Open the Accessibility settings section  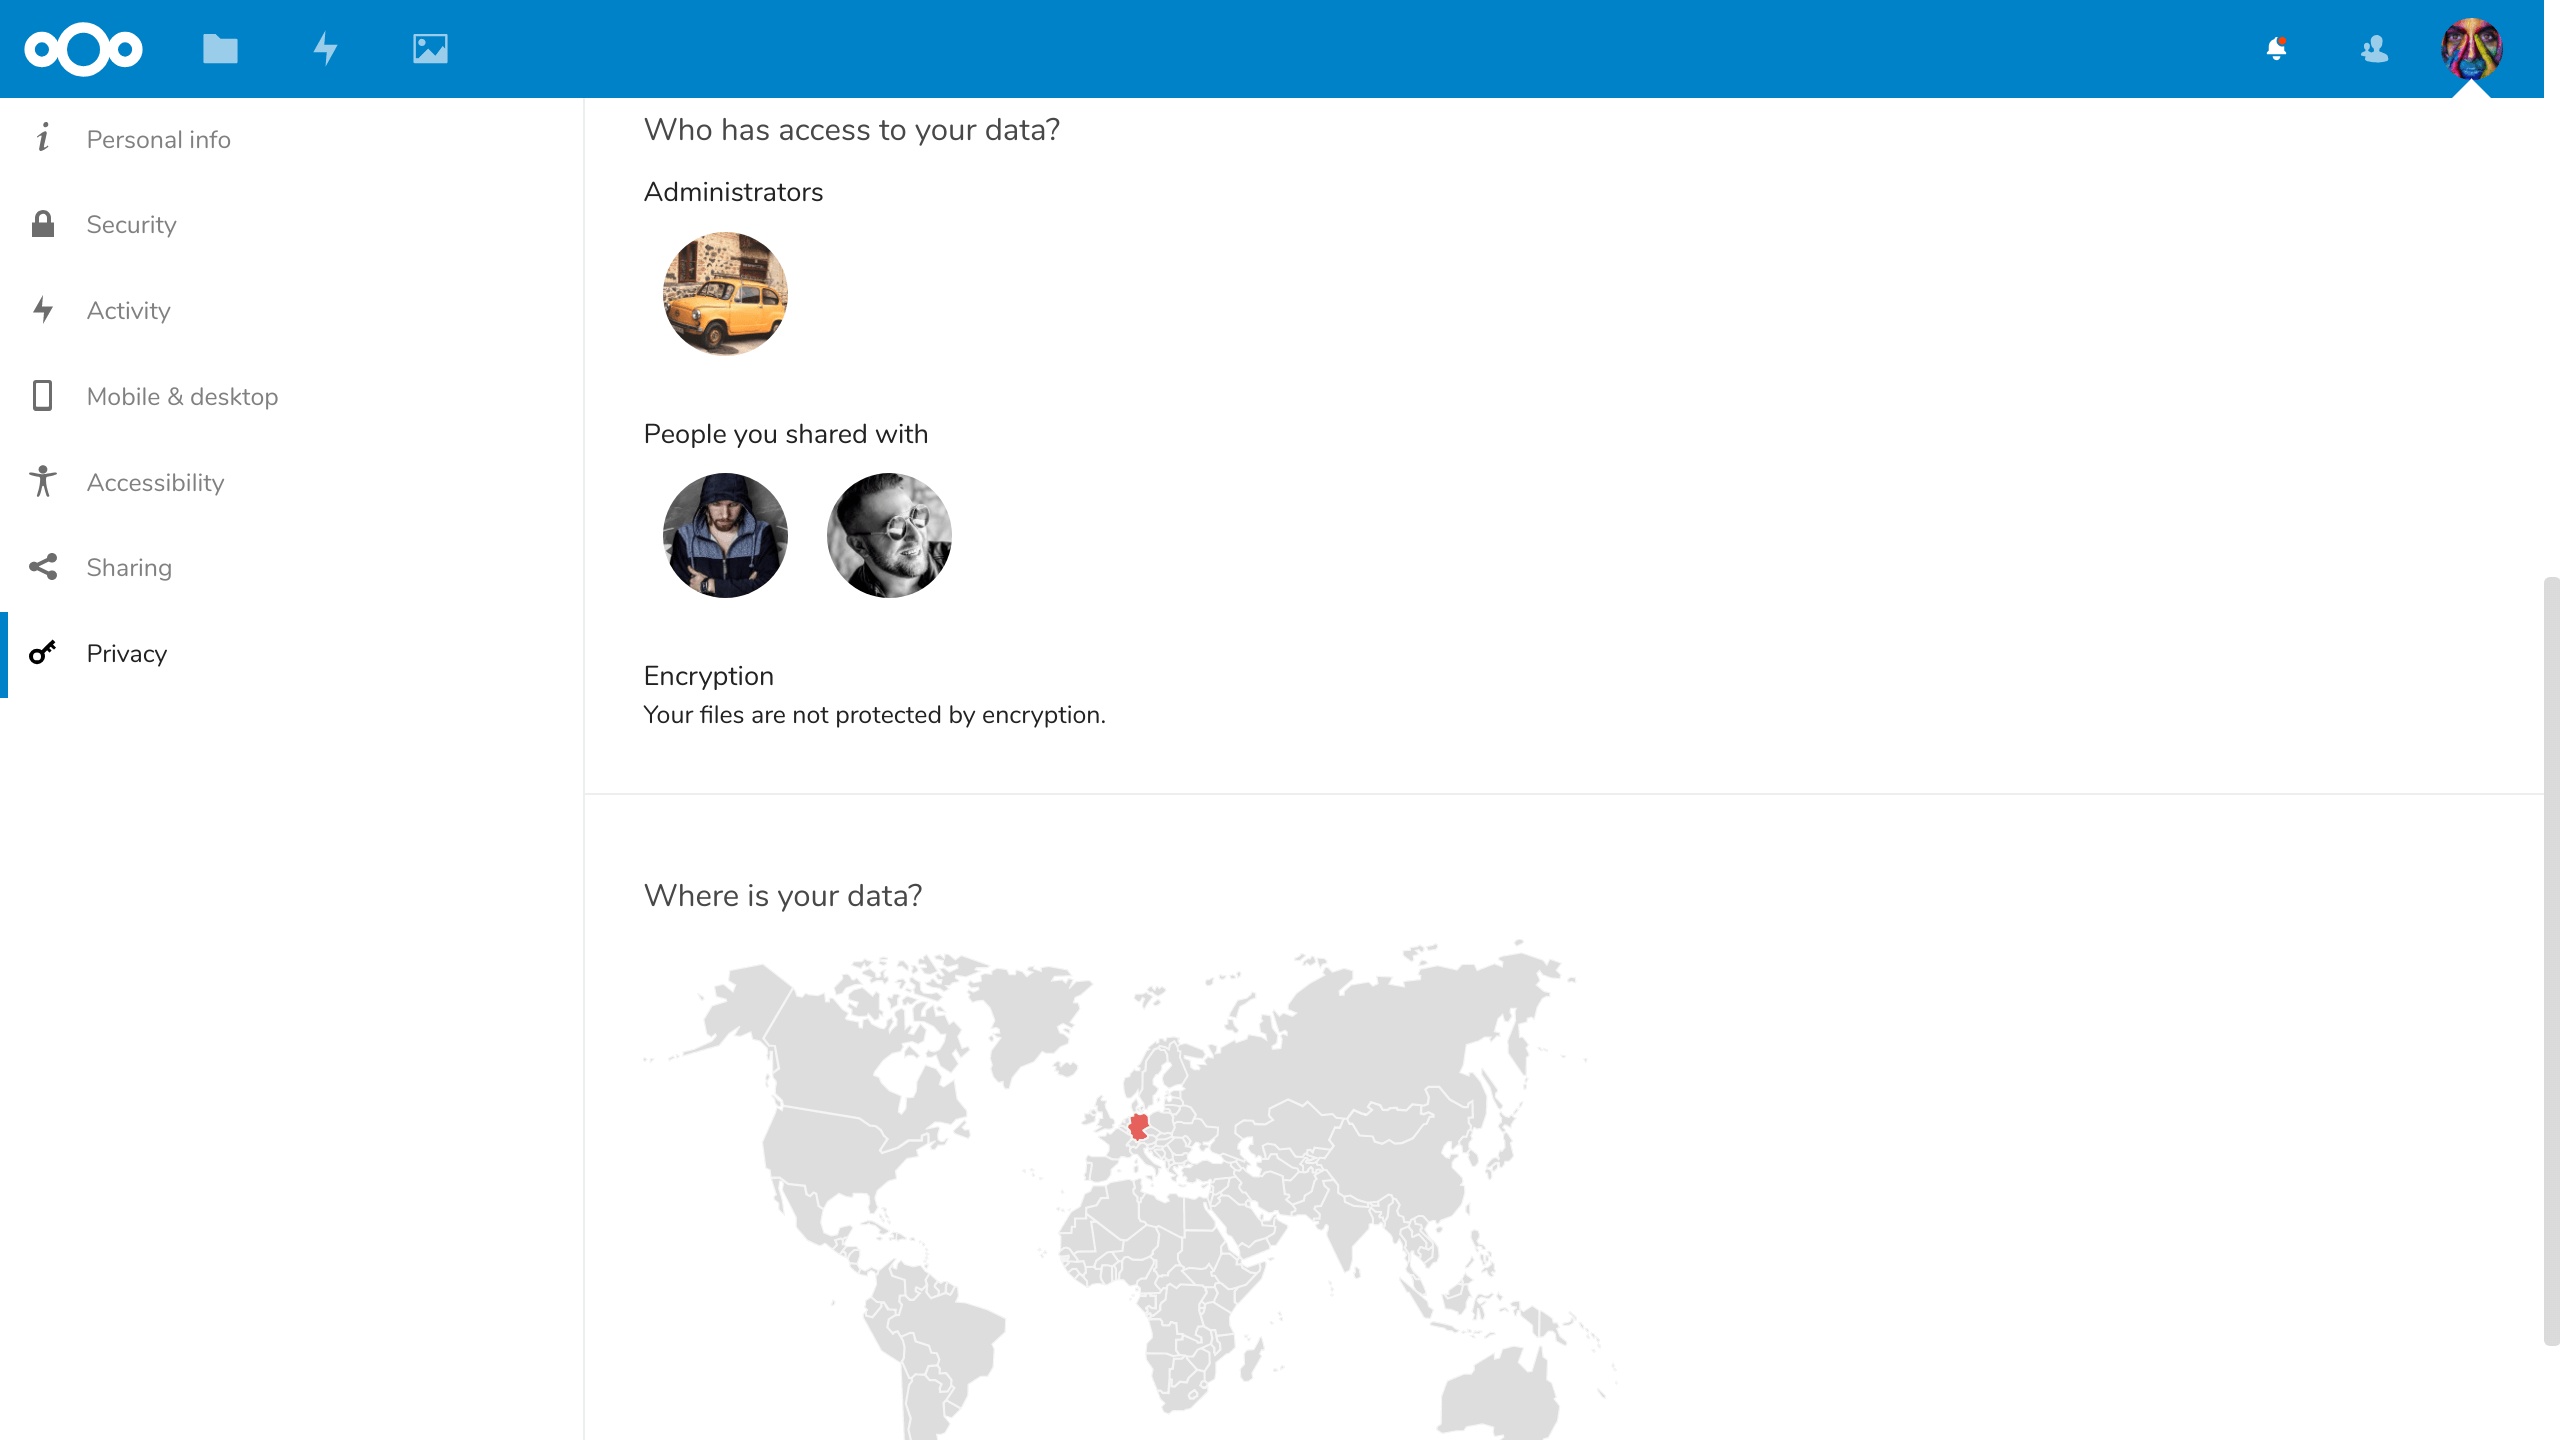[155, 483]
